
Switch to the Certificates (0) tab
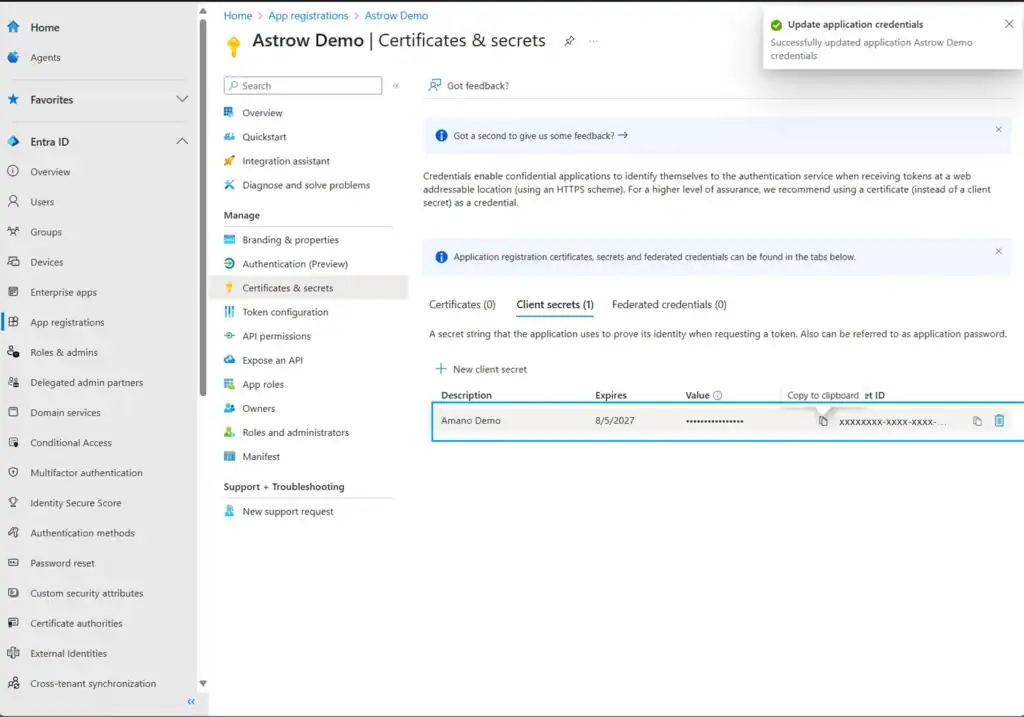[x=462, y=305]
